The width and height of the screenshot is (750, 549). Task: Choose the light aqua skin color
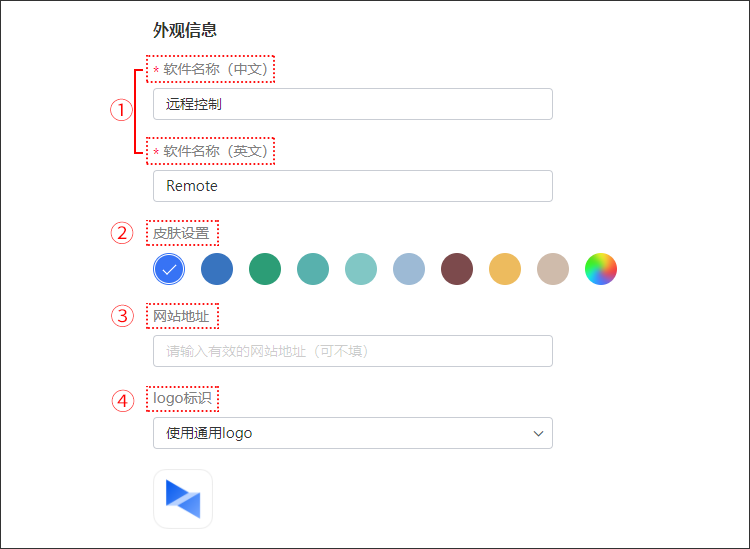(x=361, y=269)
